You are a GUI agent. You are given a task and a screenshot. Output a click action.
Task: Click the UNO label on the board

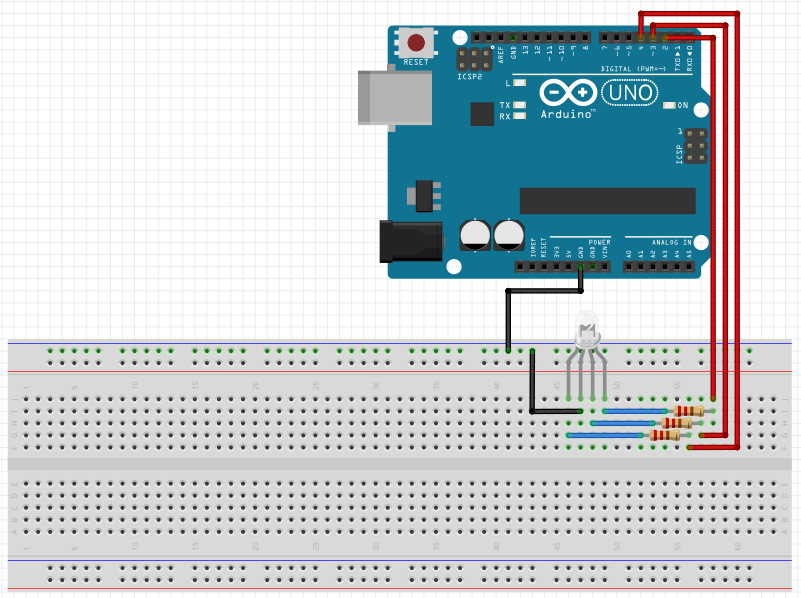[x=630, y=93]
